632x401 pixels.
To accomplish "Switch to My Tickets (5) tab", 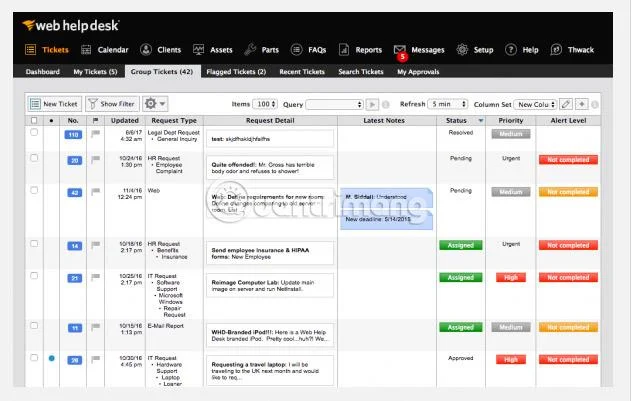I will coord(95,72).
